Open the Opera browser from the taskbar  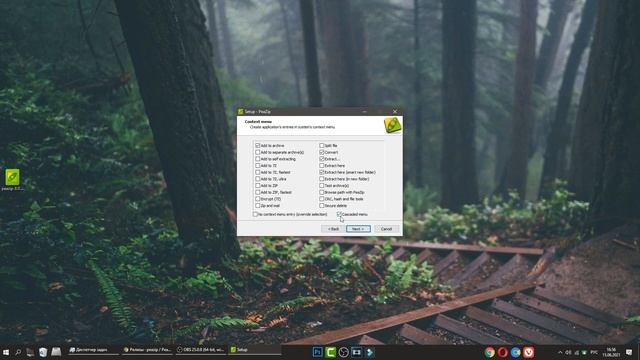tap(503, 352)
